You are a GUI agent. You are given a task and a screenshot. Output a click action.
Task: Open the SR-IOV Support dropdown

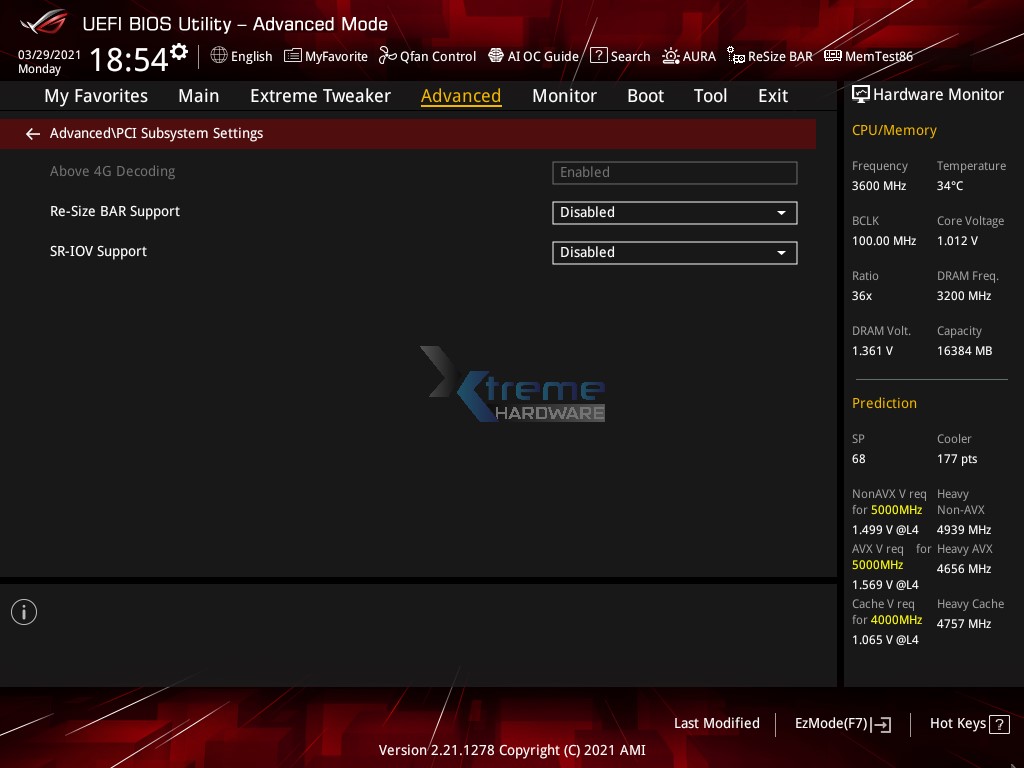click(675, 252)
